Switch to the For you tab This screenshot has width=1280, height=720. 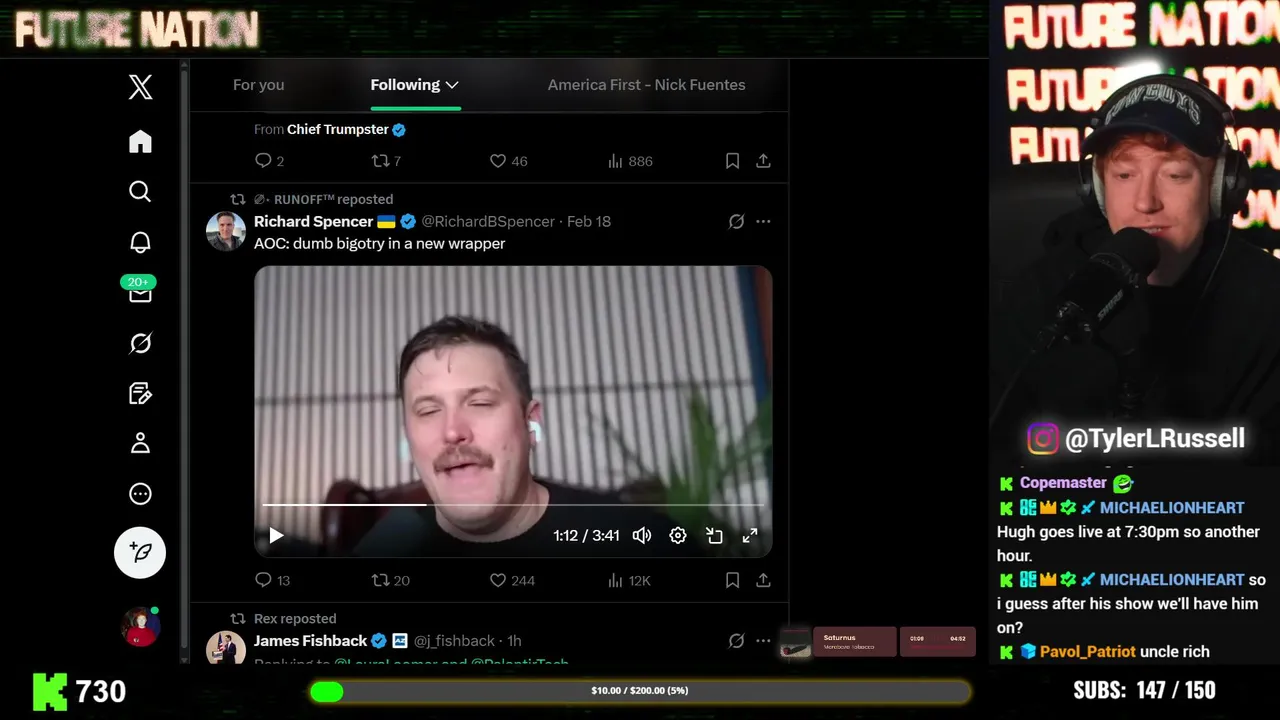[x=258, y=85]
